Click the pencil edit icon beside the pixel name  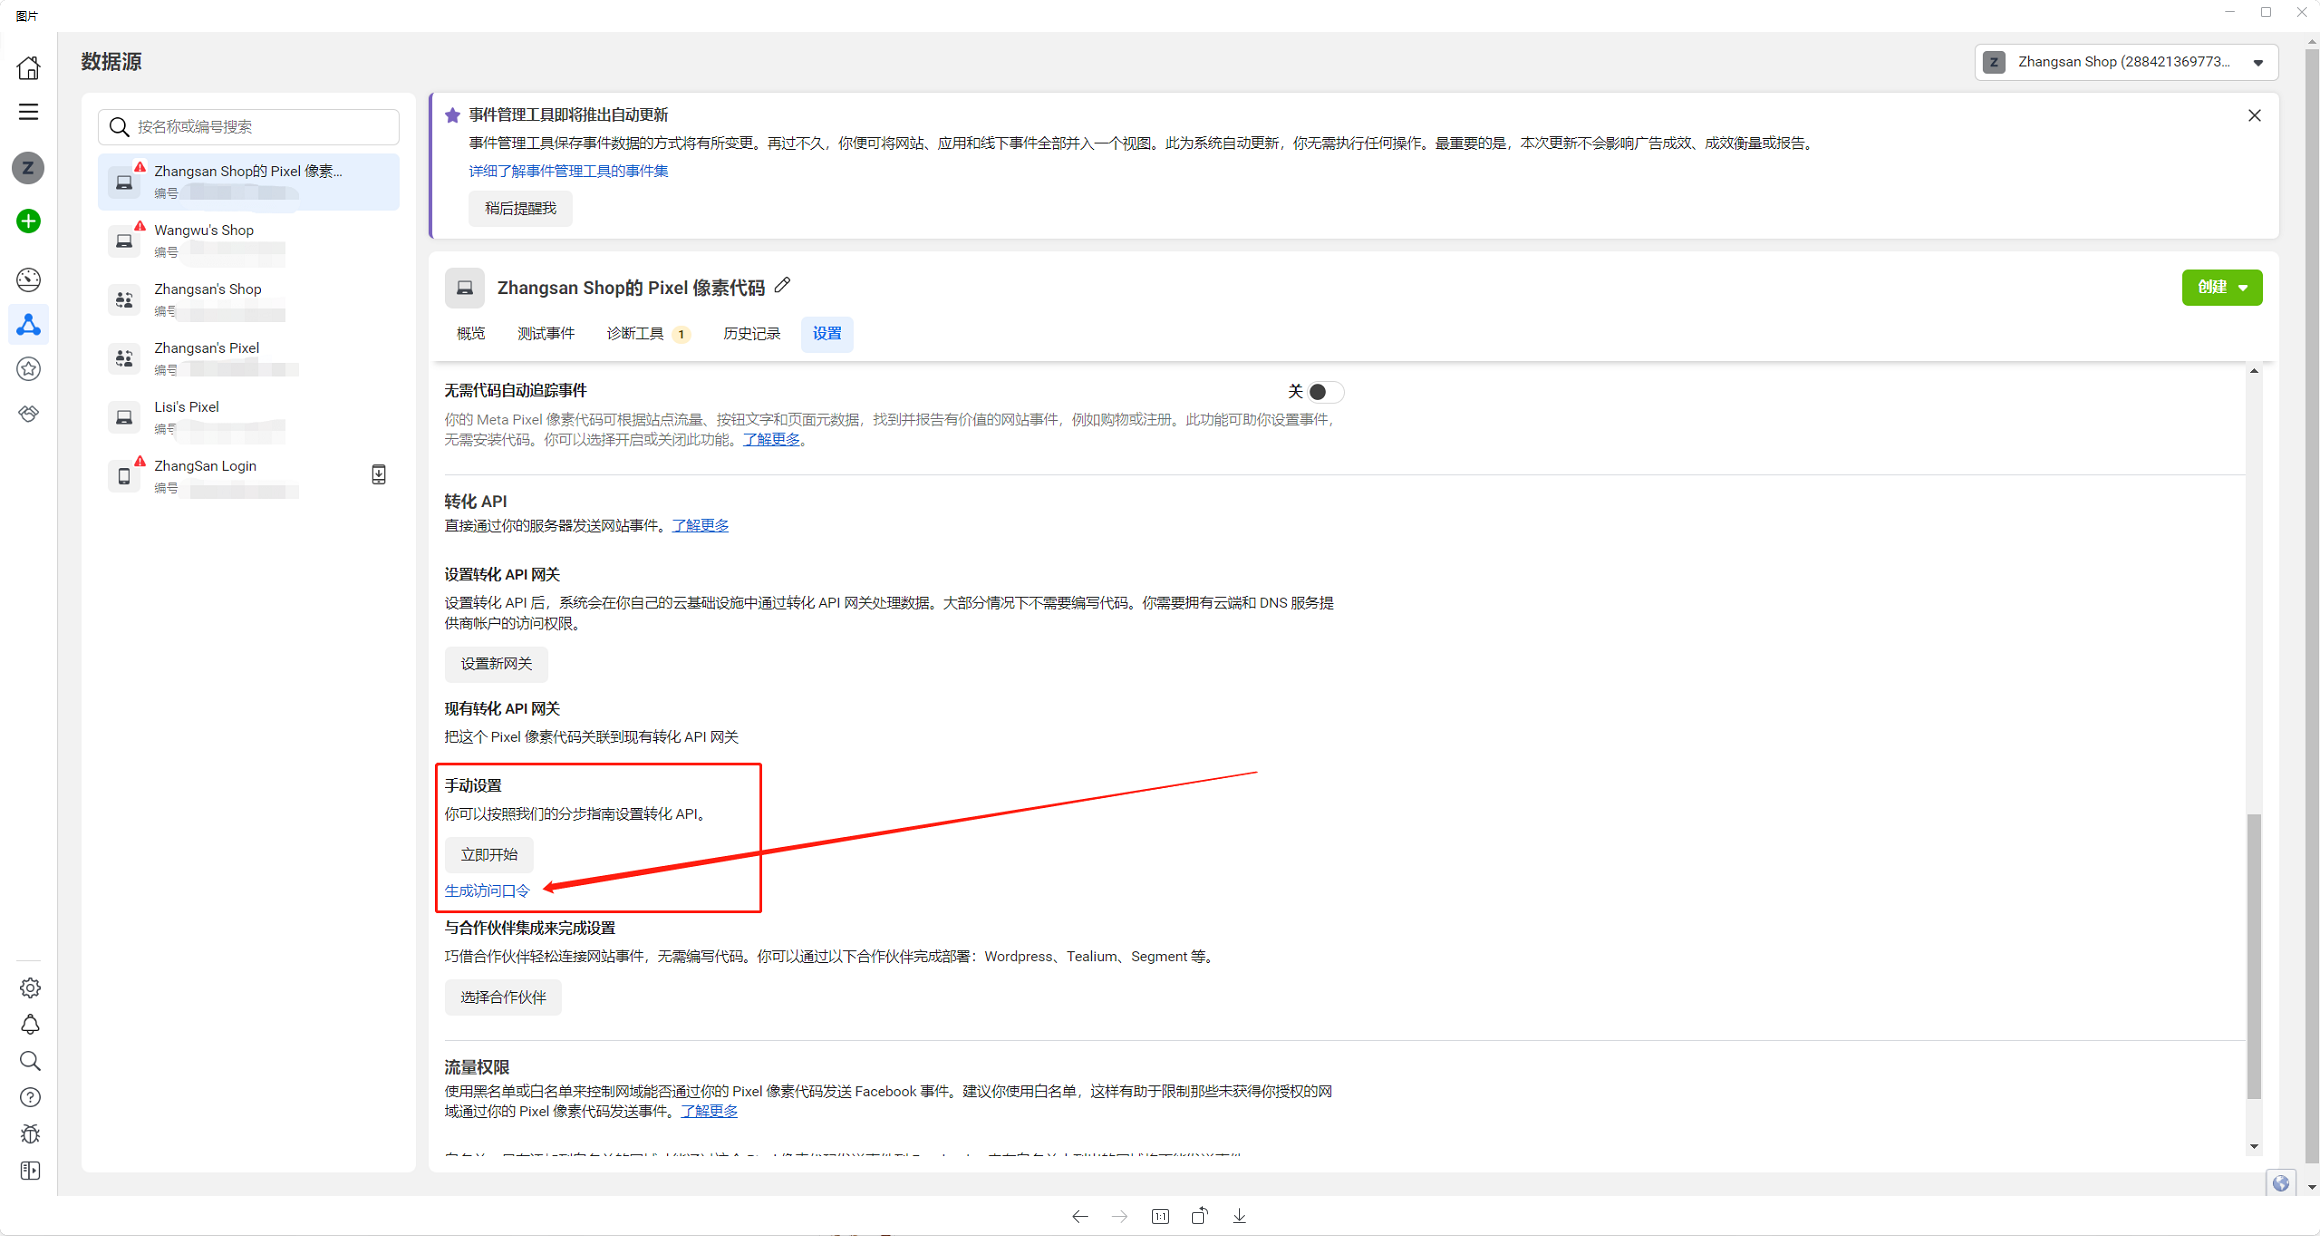point(782,286)
